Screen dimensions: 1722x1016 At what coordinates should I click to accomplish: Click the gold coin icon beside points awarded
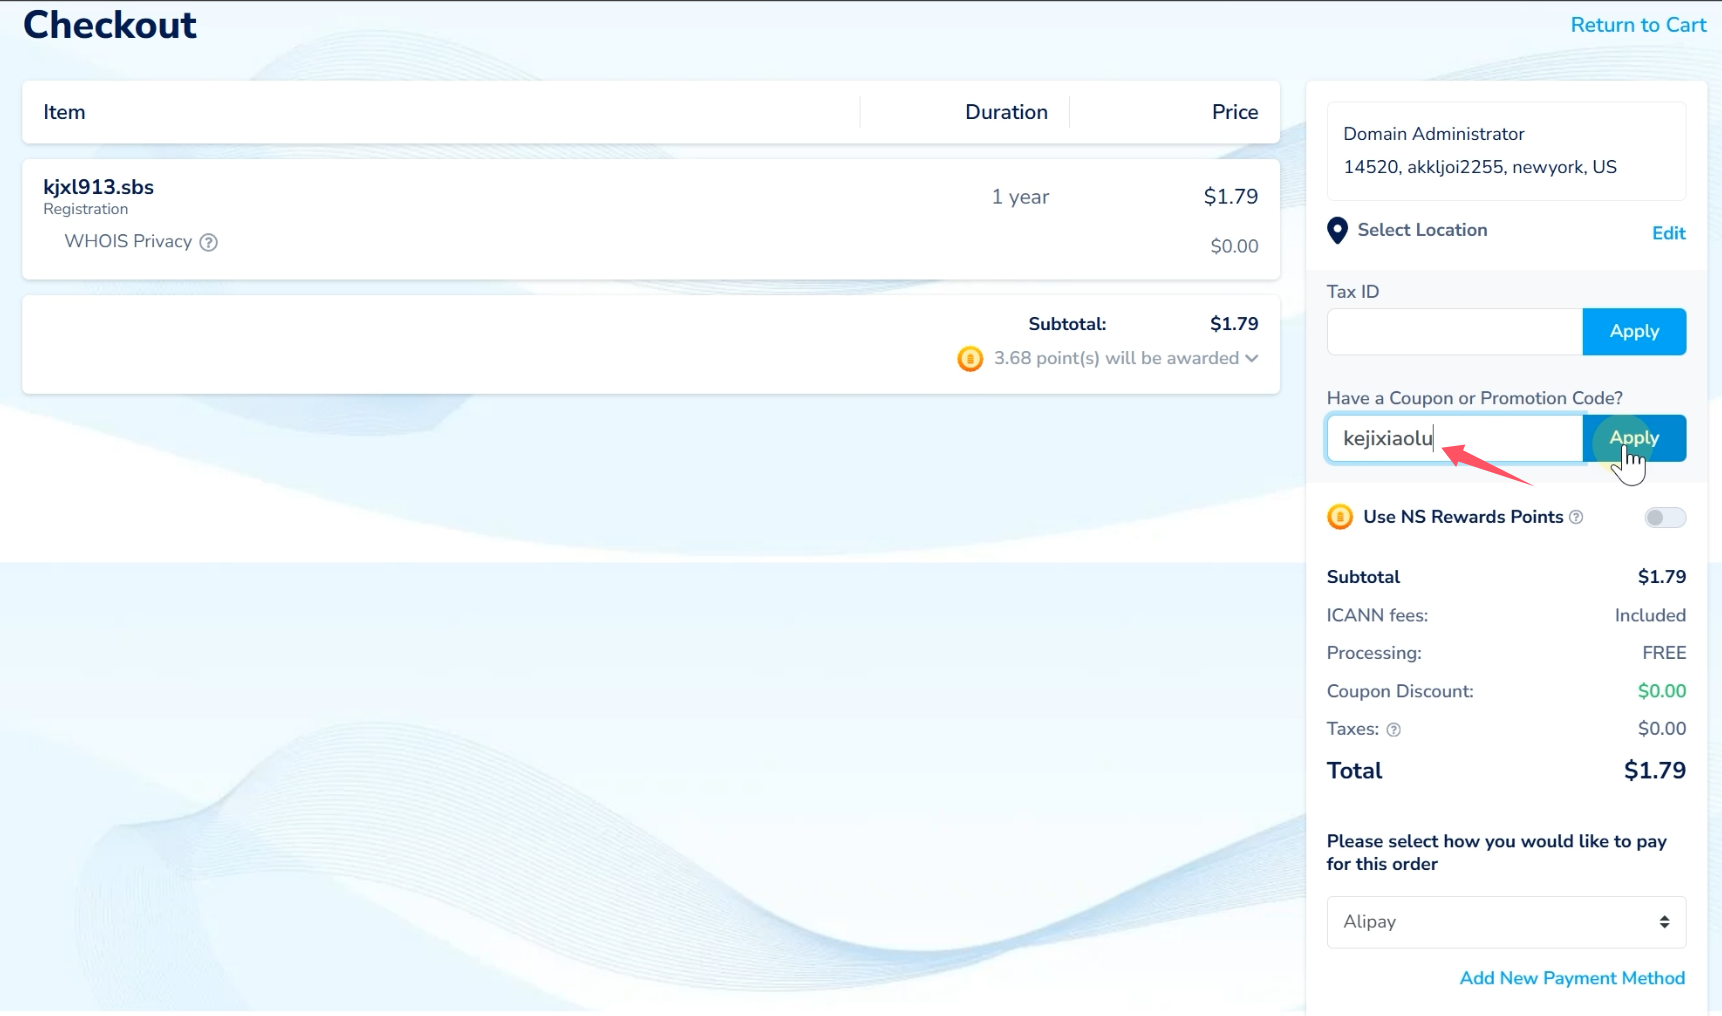[x=969, y=358]
